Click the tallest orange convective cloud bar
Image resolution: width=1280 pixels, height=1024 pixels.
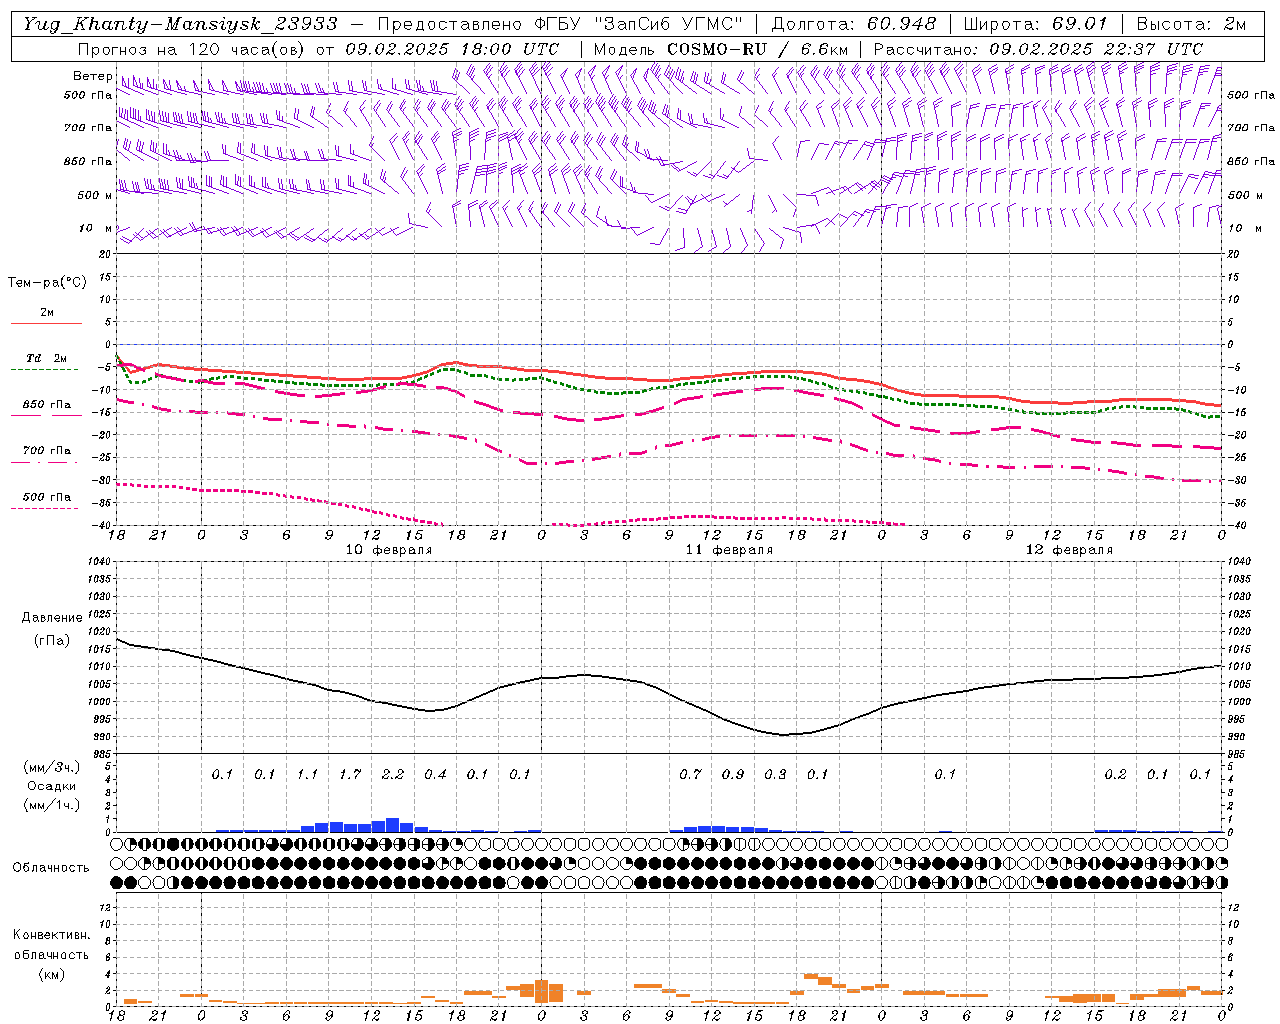coord(542,991)
